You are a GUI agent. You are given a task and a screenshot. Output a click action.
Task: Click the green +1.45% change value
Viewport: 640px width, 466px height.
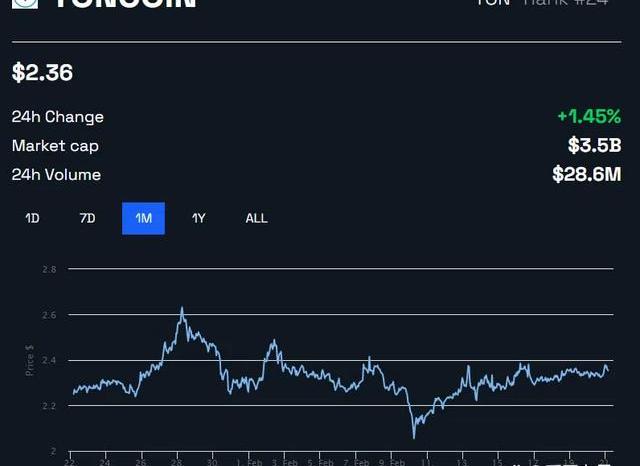point(588,117)
